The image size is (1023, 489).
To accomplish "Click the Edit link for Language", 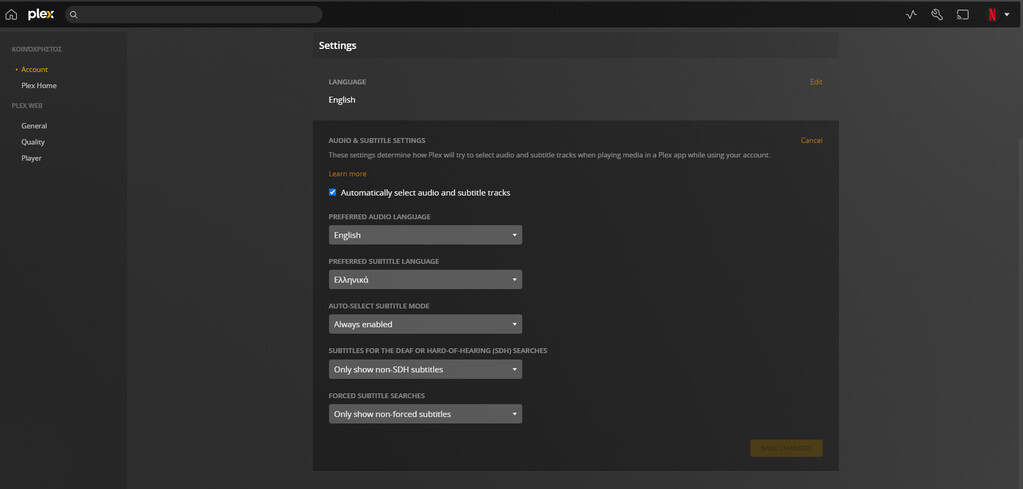I will point(816,82).
